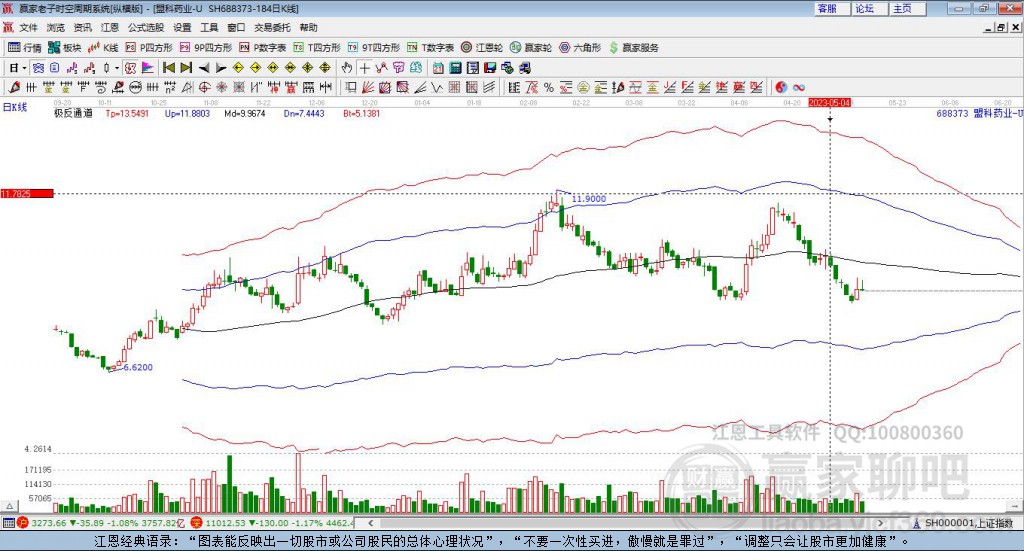This screenshot has width=1024, height=551.
Task: Click the 688373 盟科药业 stock label
Action: (979, 113)
